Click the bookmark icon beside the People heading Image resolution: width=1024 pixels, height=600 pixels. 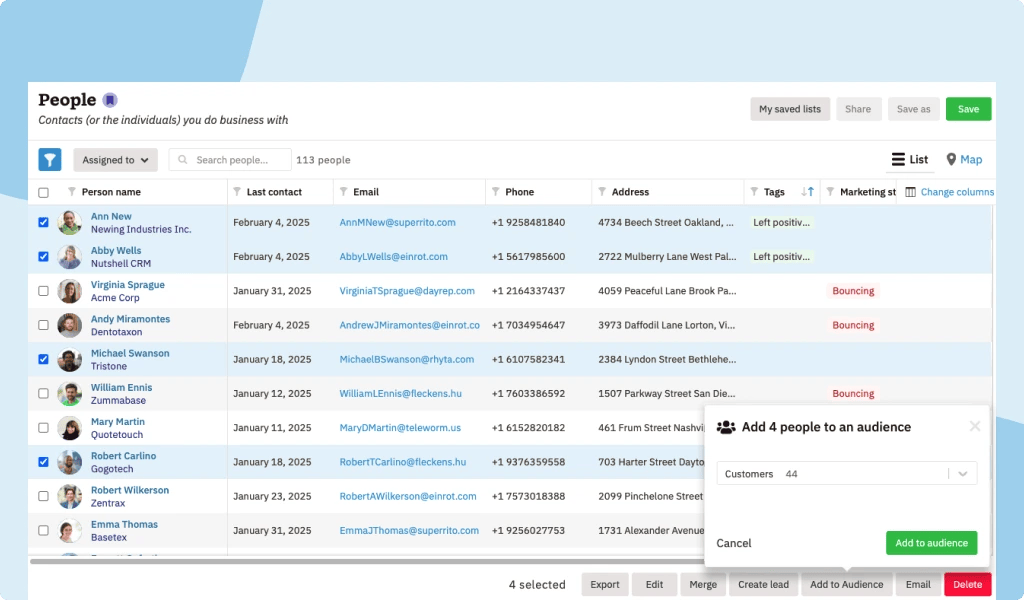coord(110,99)
